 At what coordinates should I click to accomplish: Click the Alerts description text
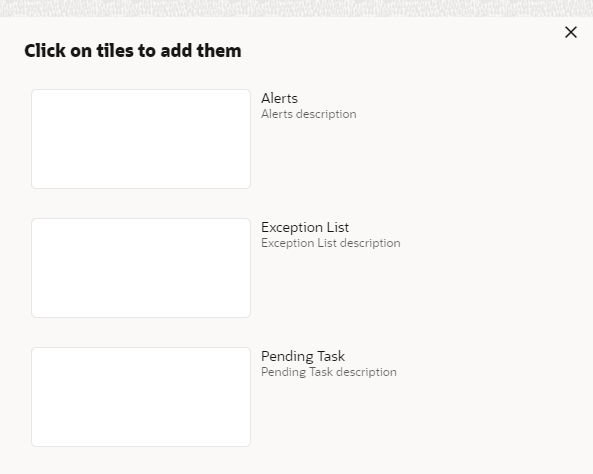coord(309,114)
